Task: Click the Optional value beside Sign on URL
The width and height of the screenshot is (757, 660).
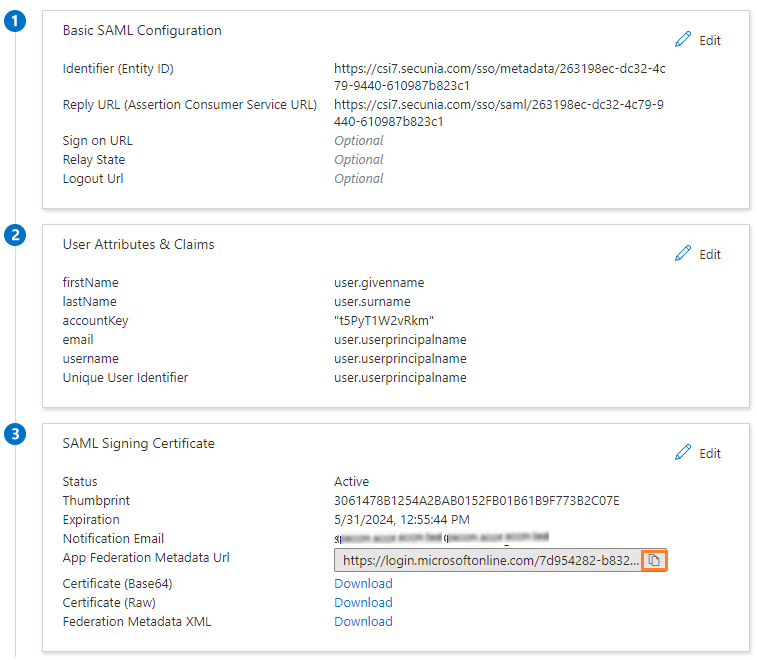Action: (358, 141)
